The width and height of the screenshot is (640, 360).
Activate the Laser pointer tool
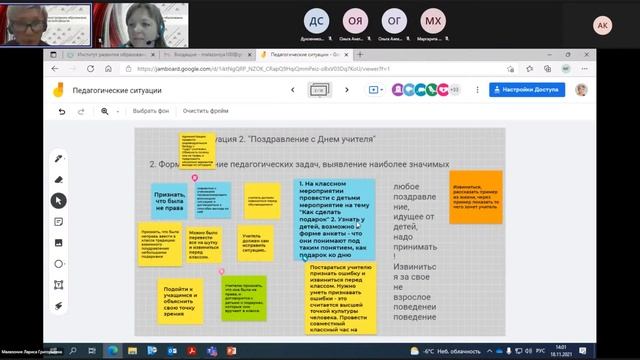click(x=58, y=306)
